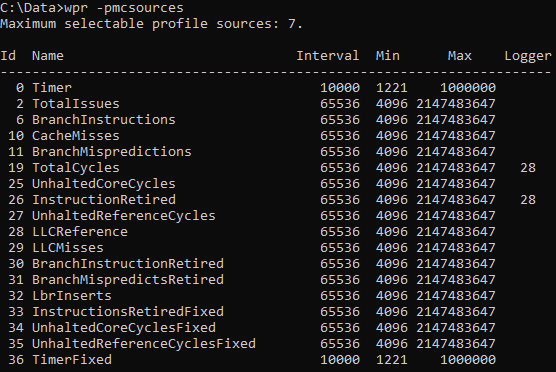556x372 pixels.
Task: Click the 'Logger' column header
Action: [x=528, y=56]
